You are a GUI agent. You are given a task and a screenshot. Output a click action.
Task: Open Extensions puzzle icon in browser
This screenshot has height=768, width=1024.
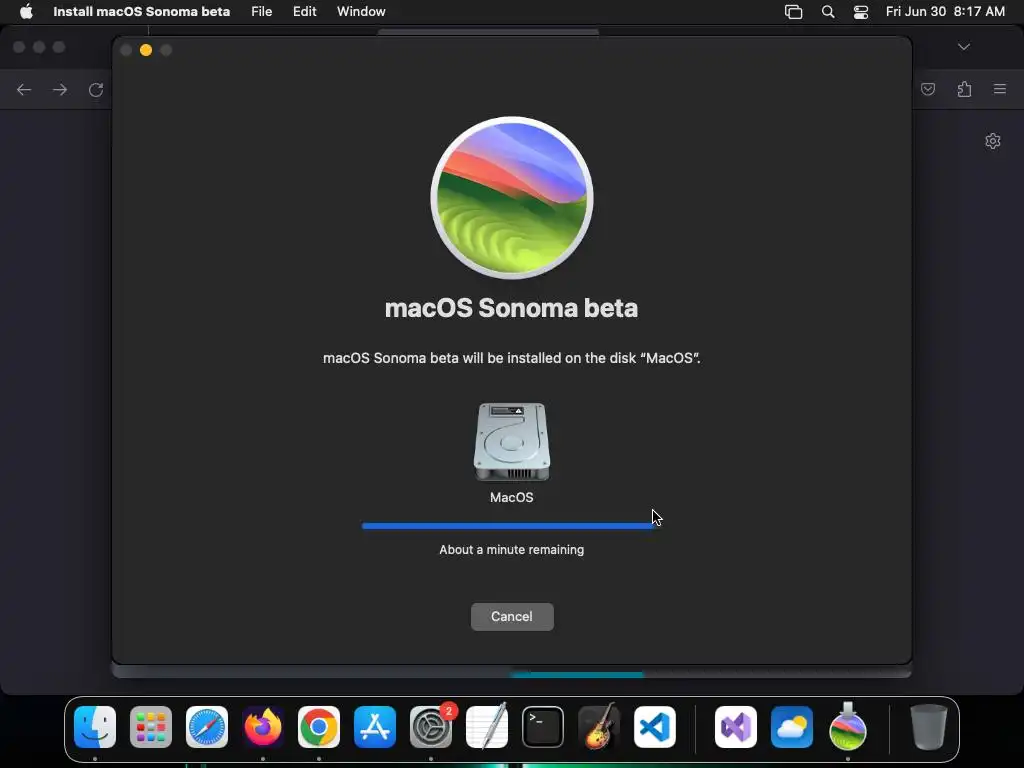[x=965, y=89]
